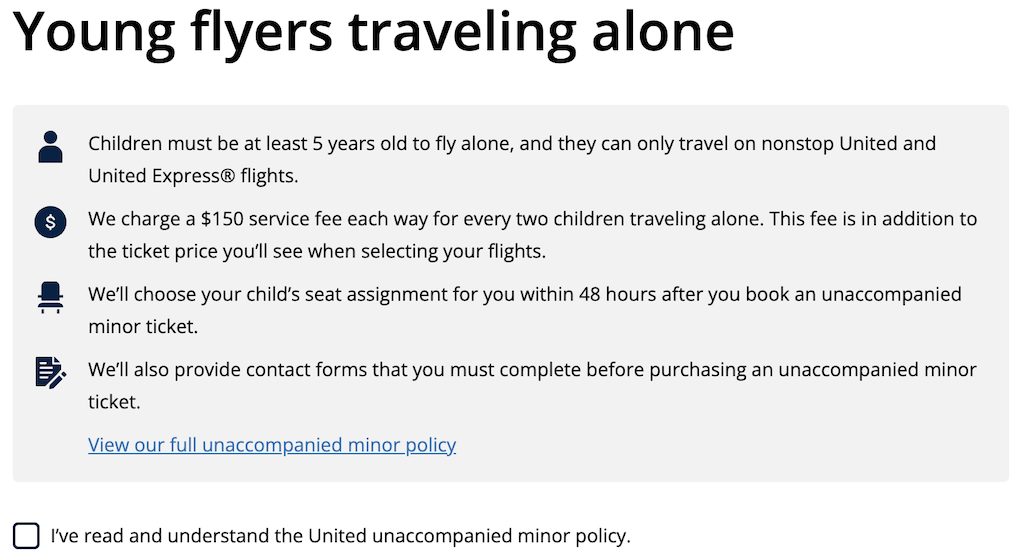Click 'United unaccompanied minor policy' in checkbox label
Viewport: 1024px width, 560px height.
(x=469, y=537)
